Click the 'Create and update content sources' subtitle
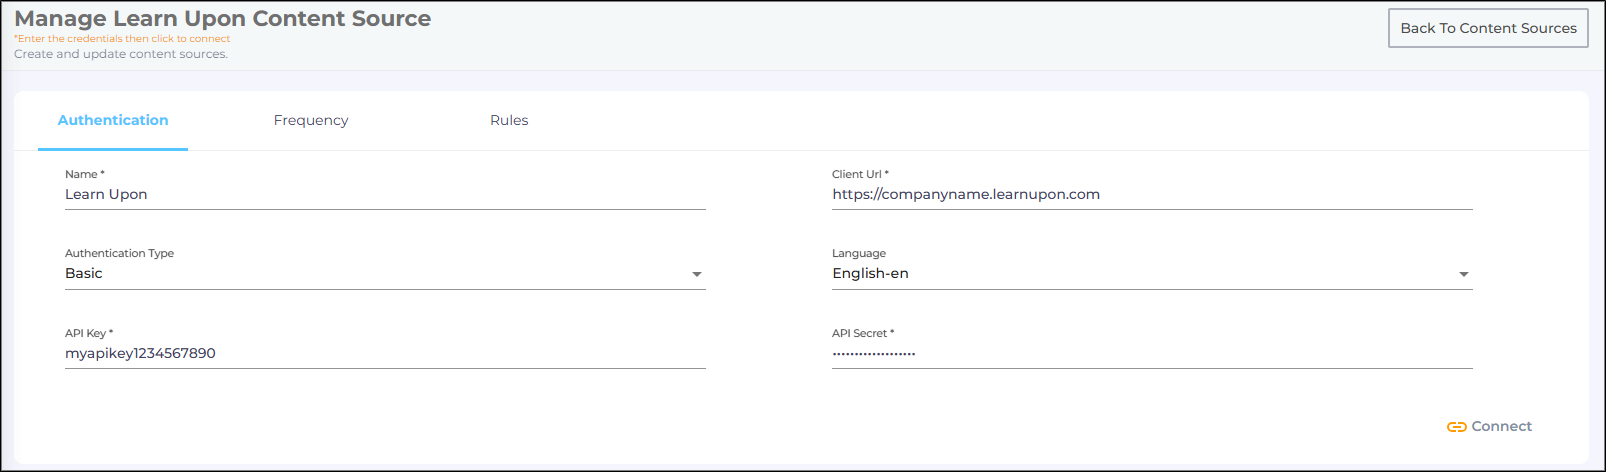 (x=121, y=54)
